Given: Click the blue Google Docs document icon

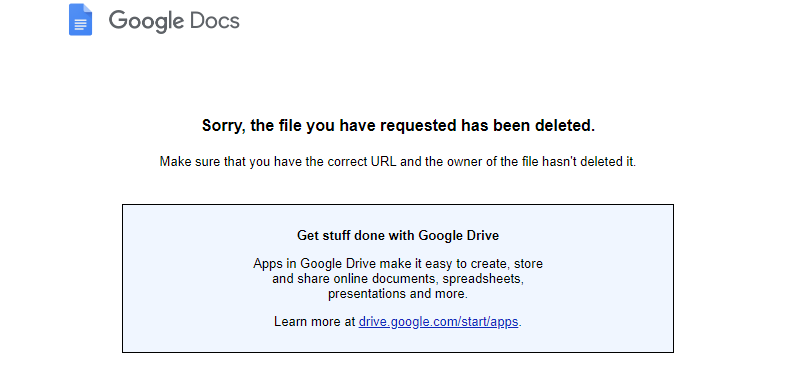Looking at the screenshot, I should point(81,20).
